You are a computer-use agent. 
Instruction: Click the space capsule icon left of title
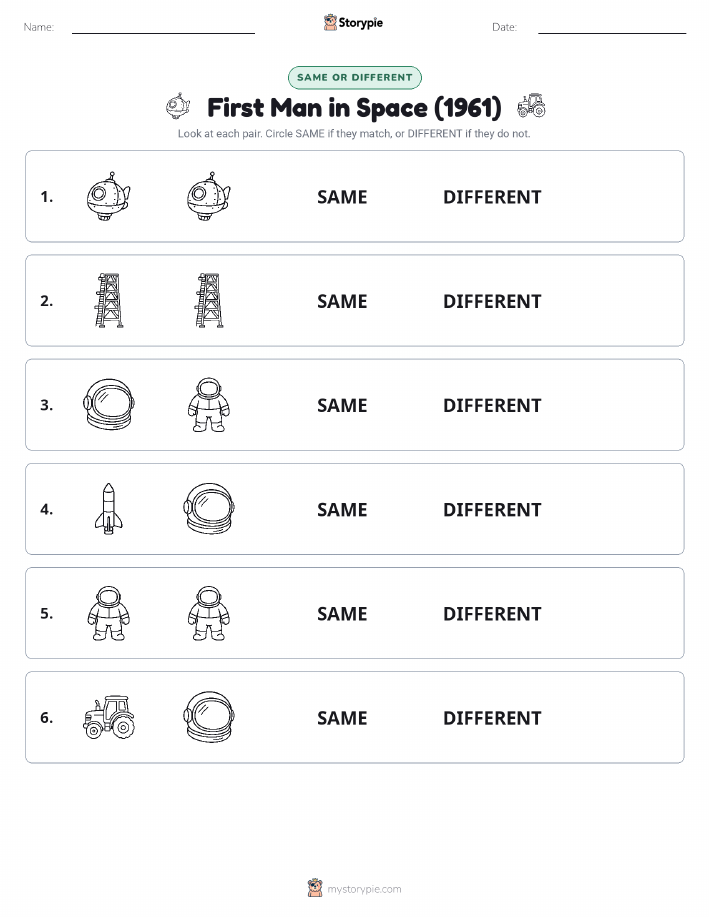[x=178, y=106]
